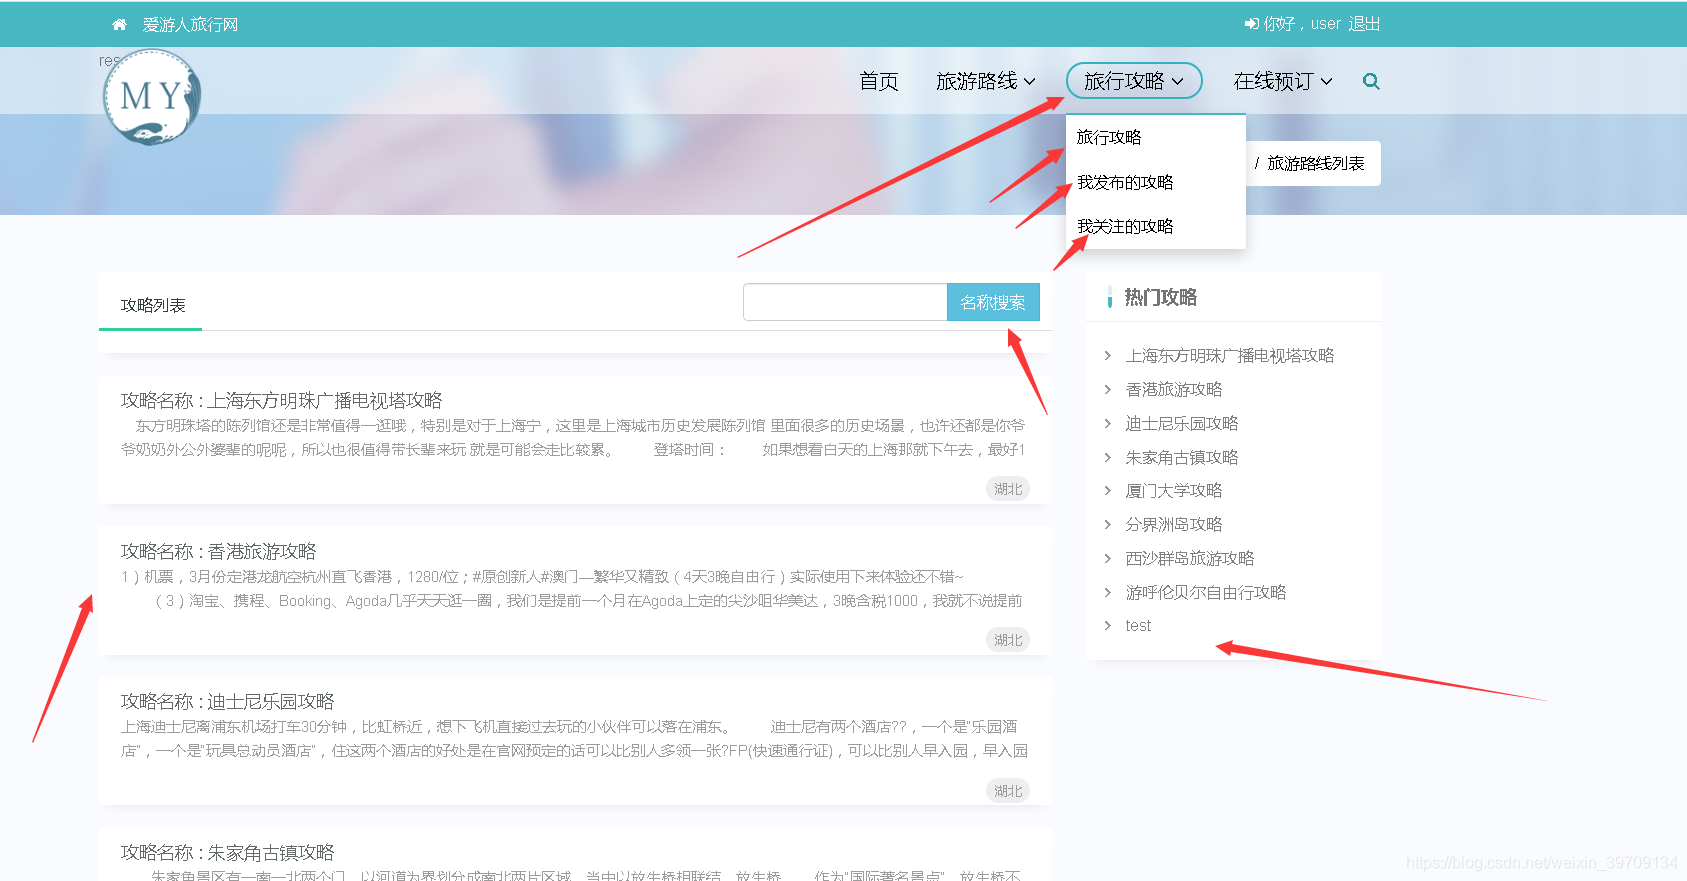Switch to the 攻略列表 tab
The image size is (1687, 881).
tap(152, 305)
